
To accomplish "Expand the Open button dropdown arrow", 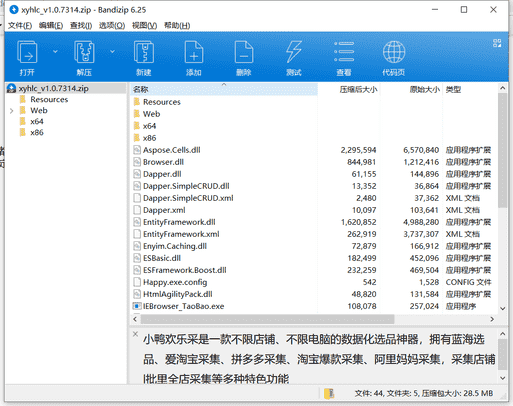I will (x=55, y=52).
